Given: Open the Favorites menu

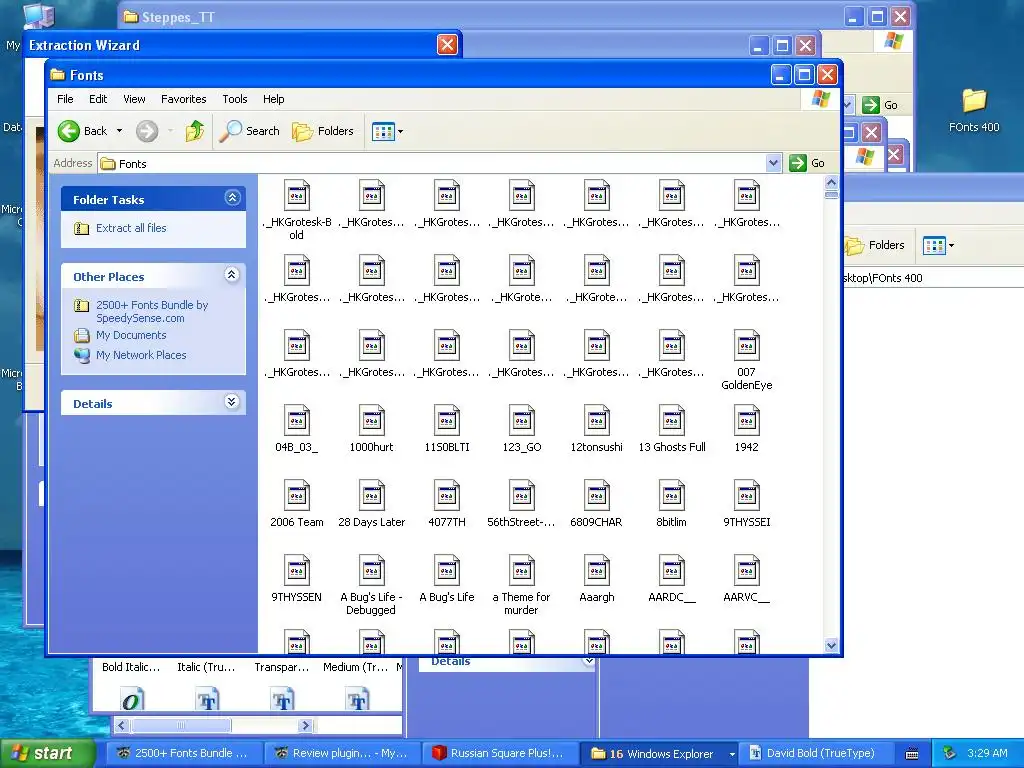Looking at the screenshot, I should point(184,99).
